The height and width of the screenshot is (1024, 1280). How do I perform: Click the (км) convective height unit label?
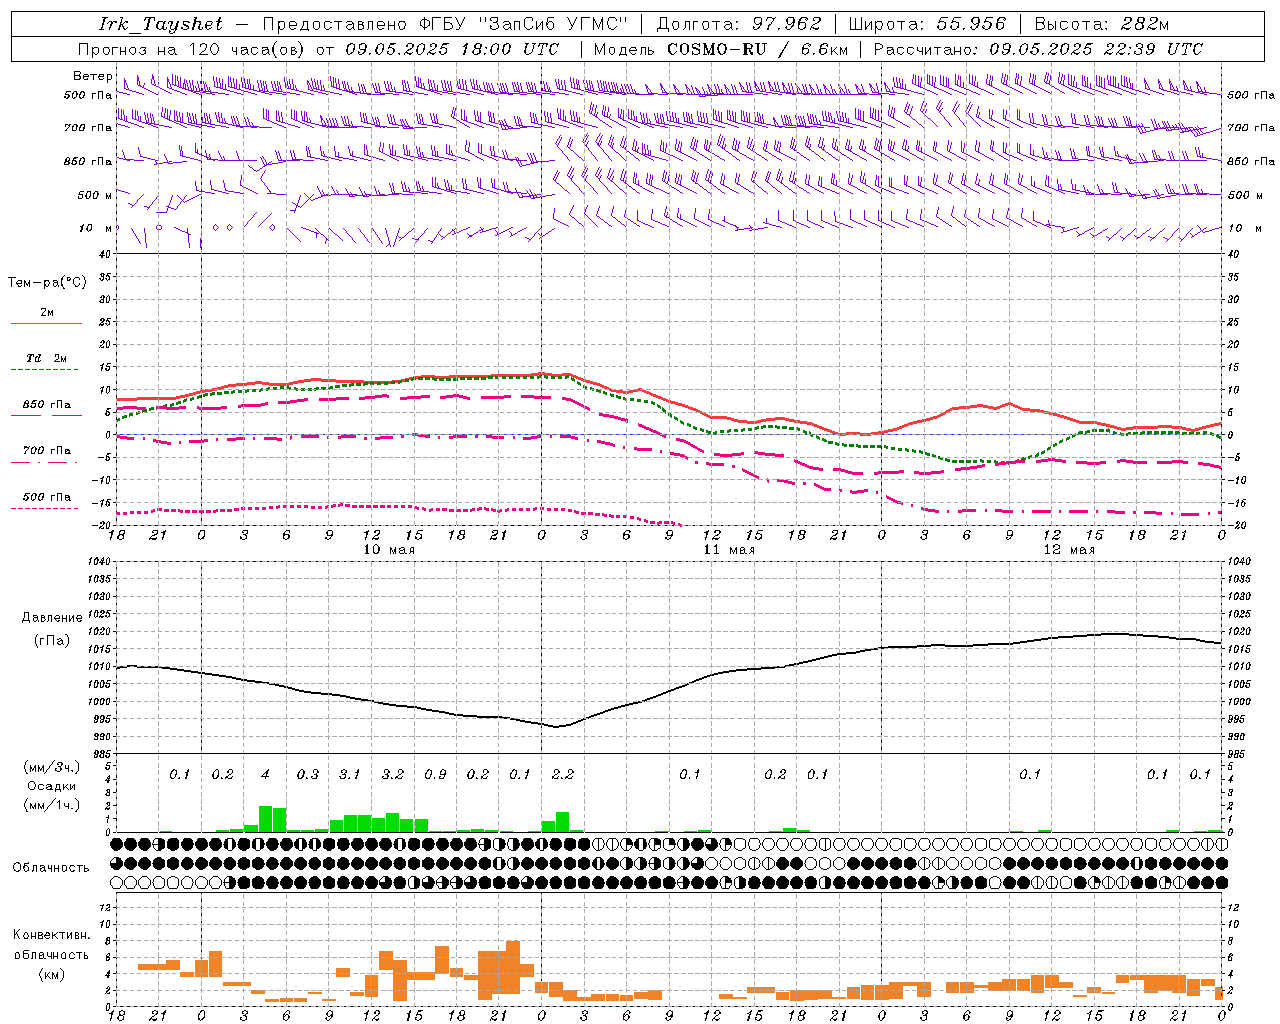coord(51,974)
